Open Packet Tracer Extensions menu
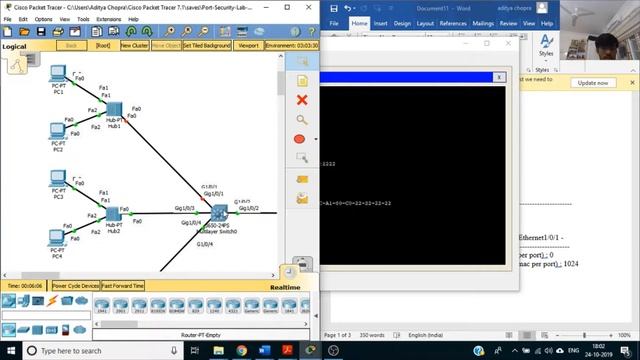The height and width of the screenshot is (360, 640). (x=109, y=19)
